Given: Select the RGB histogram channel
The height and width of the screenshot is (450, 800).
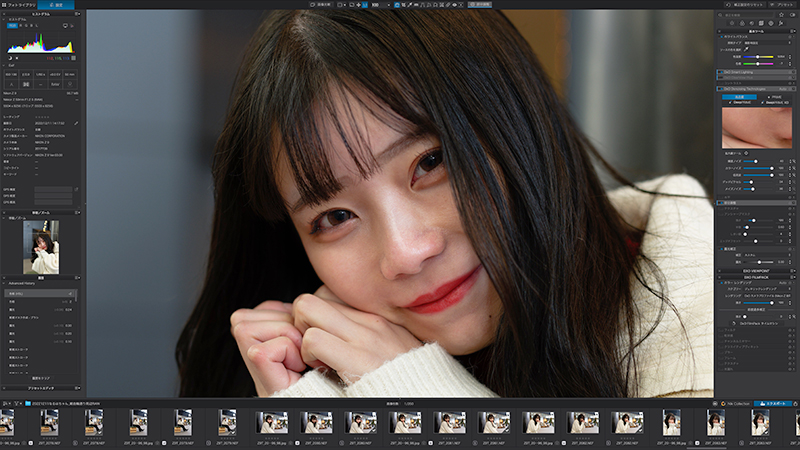Looking at the screenshot, I should pyautogui.click(x=12, y=26).
